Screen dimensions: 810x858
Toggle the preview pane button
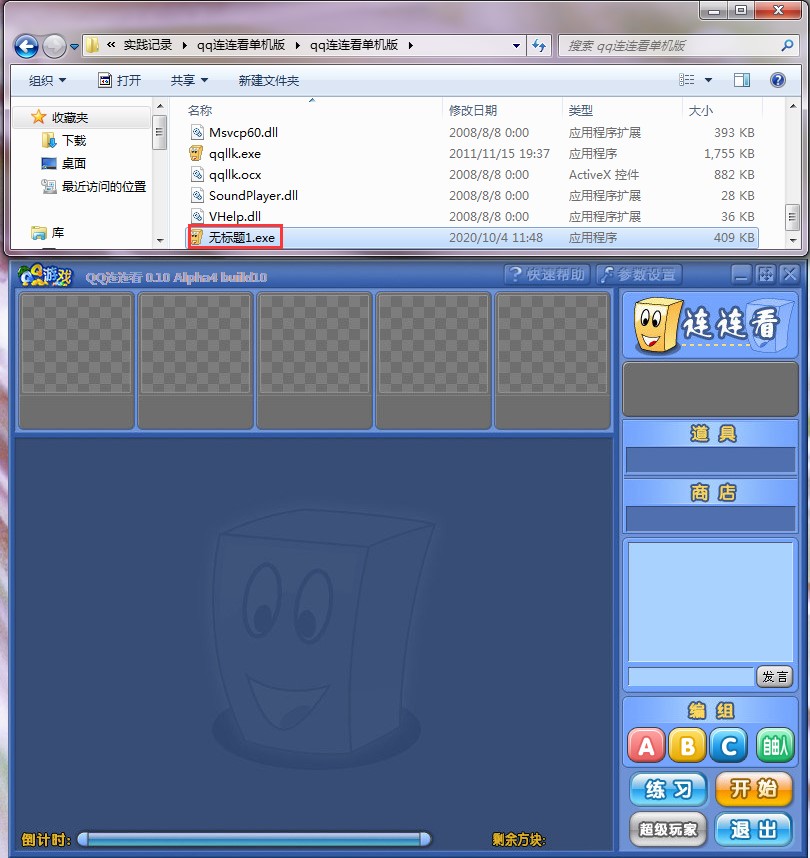742,80
